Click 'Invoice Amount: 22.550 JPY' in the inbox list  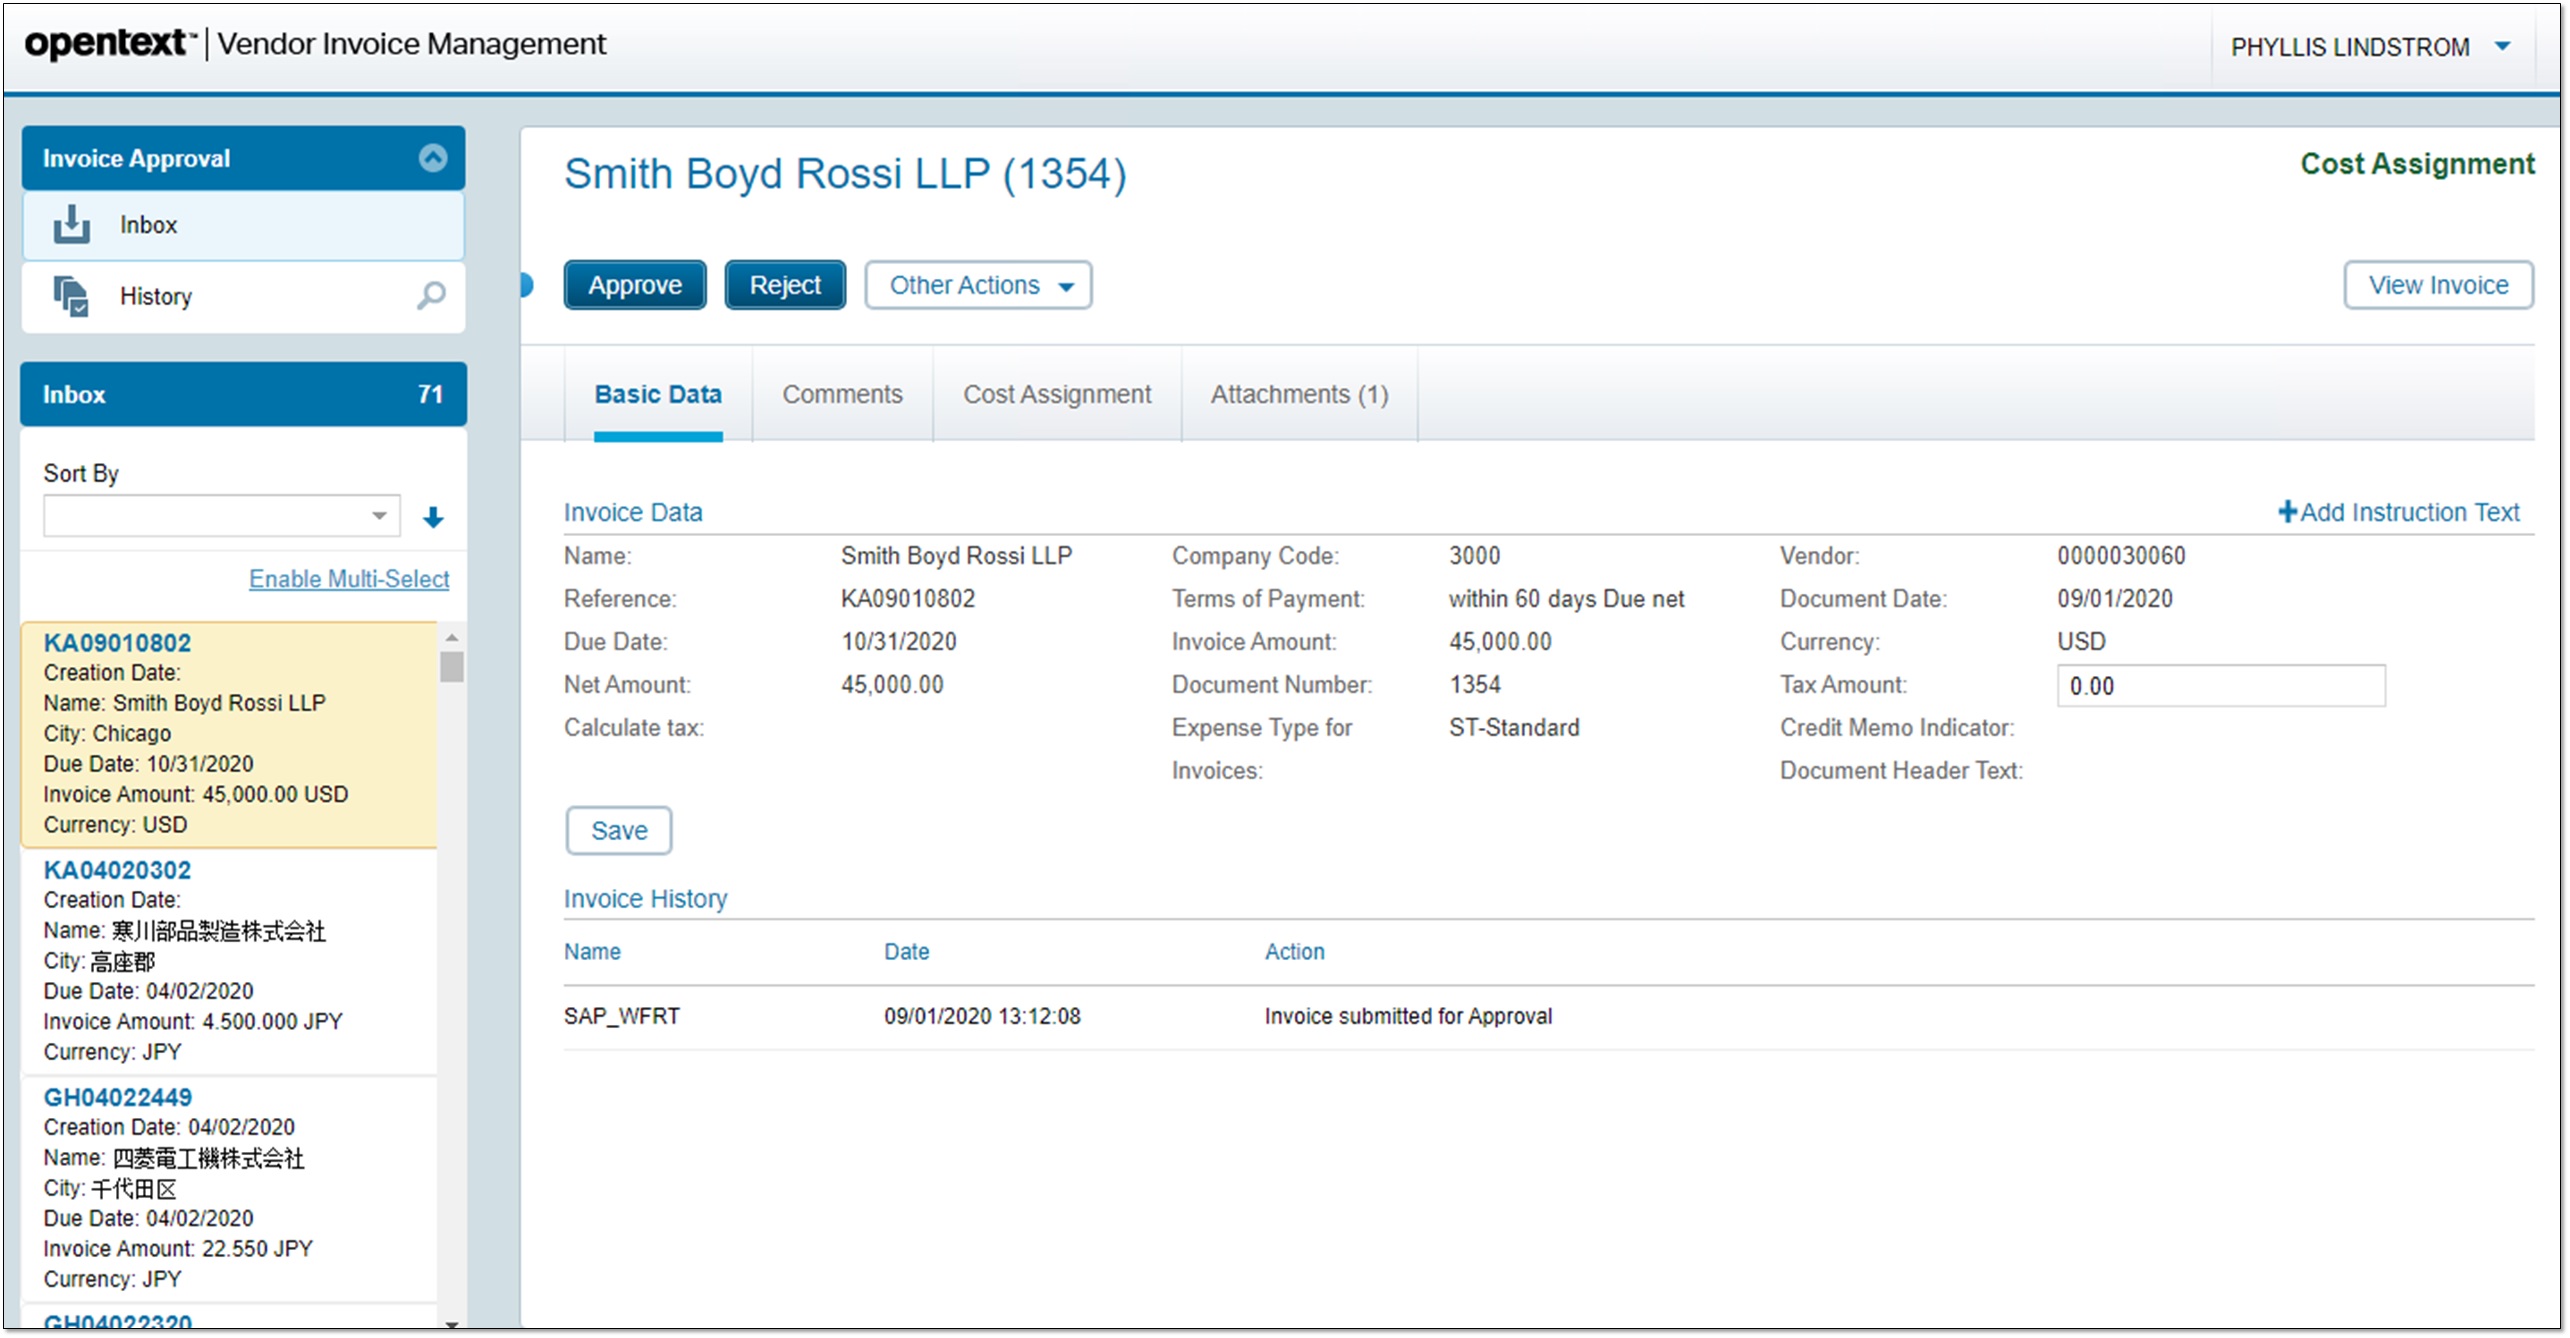(x=177, y=1249)
